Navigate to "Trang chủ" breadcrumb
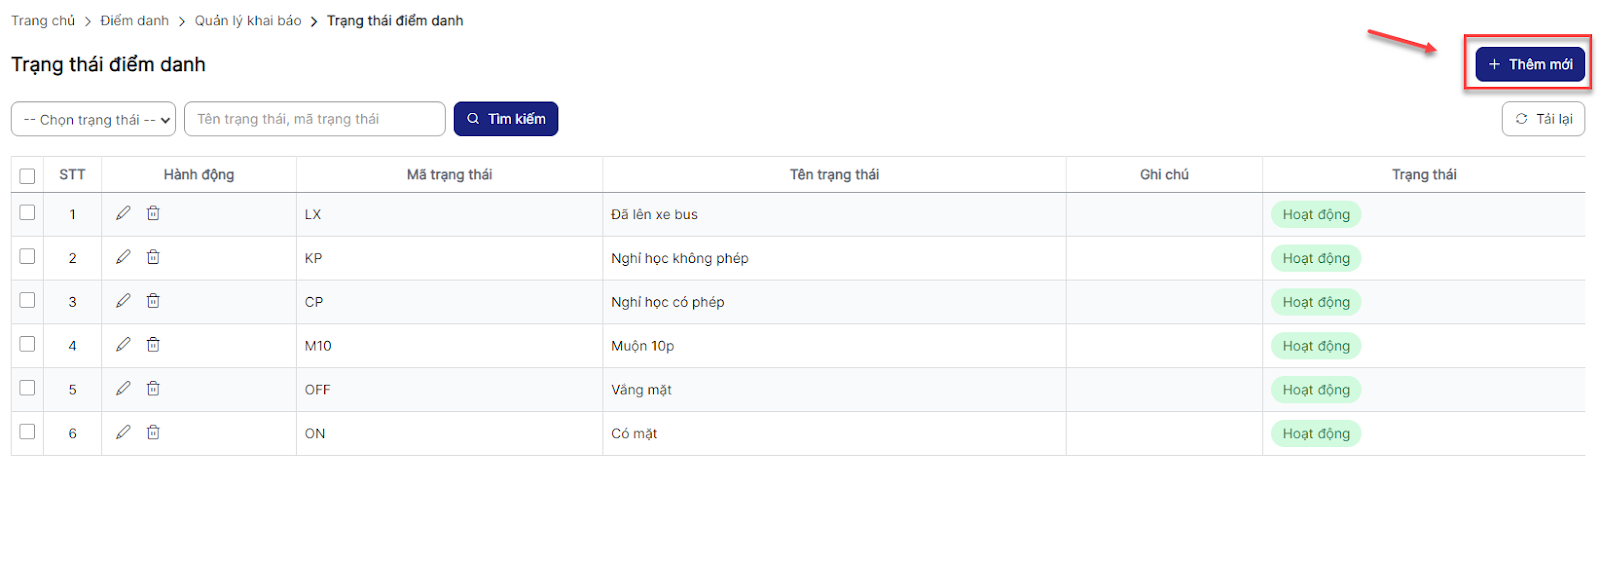Viewport: 1600px width, 563px height. (43, 21)
